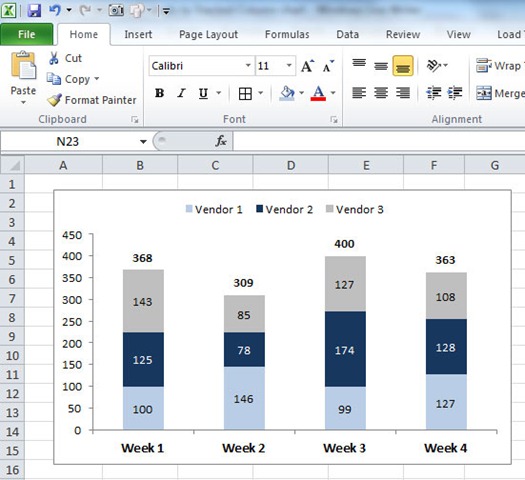This screenshot has width=525, height=480.
Task: Click the text Orientation icon
Action: click(434, 66)
